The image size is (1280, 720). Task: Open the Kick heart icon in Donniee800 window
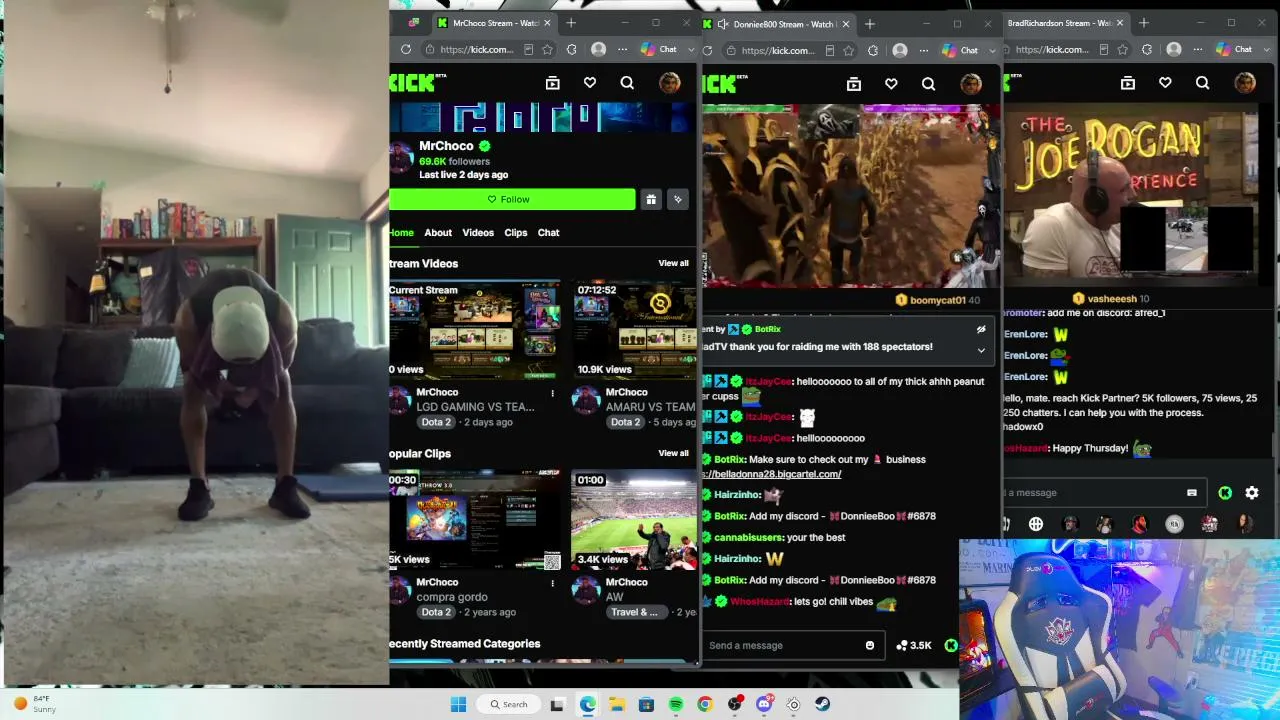pyautogui.click(x=891, y=84)
